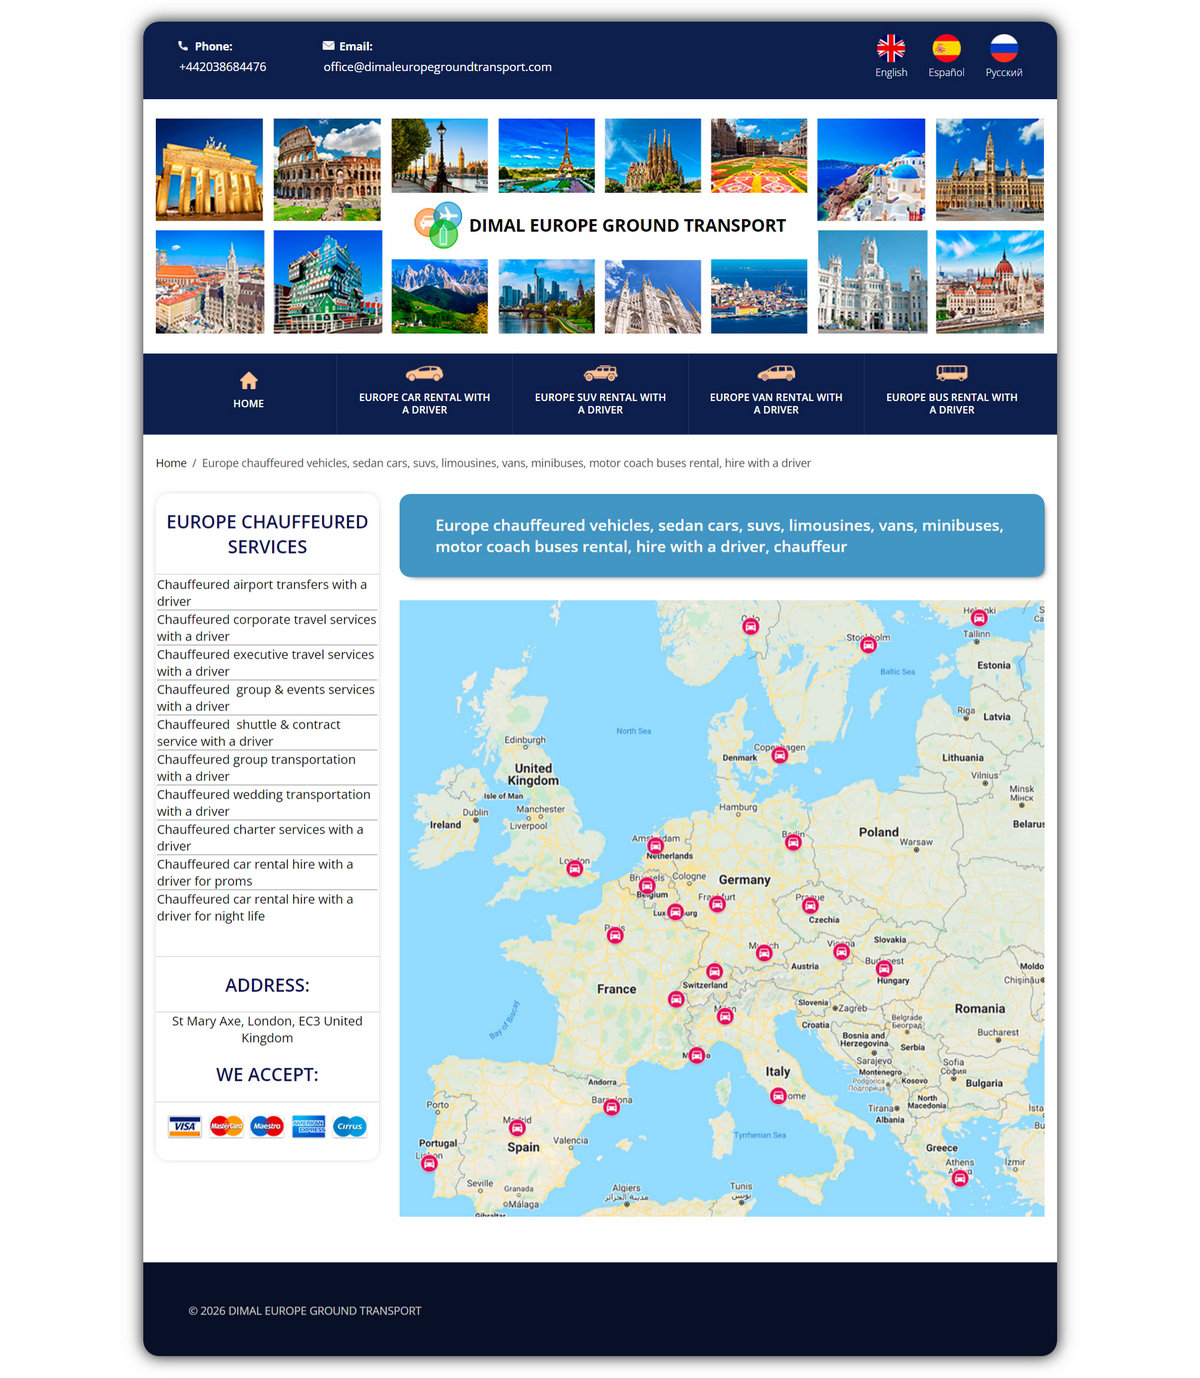Click the Sagrada Familia photo thumbnail

click(653, 155)
